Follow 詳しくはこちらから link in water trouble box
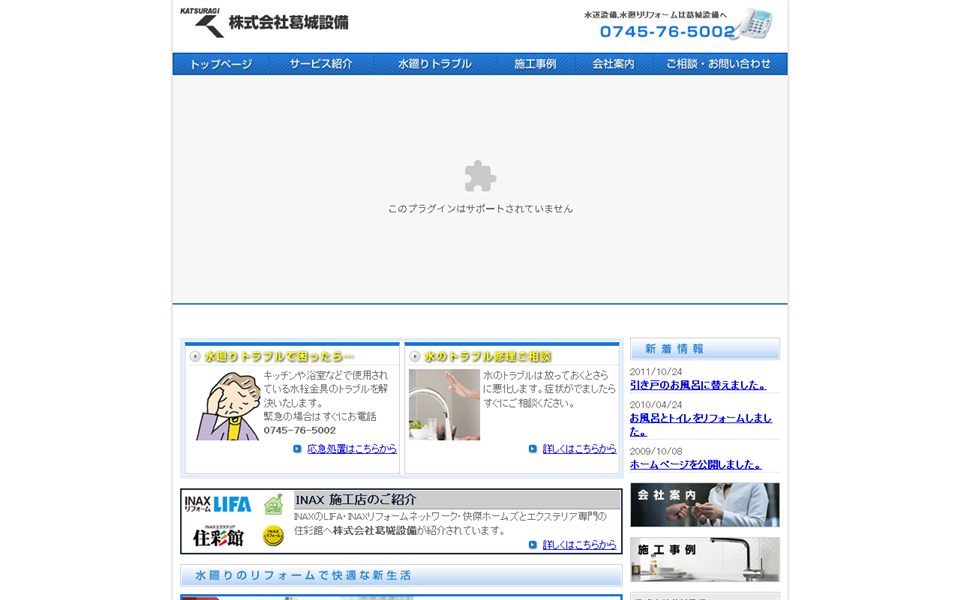 pyautogui.click(x=579, y=449)
